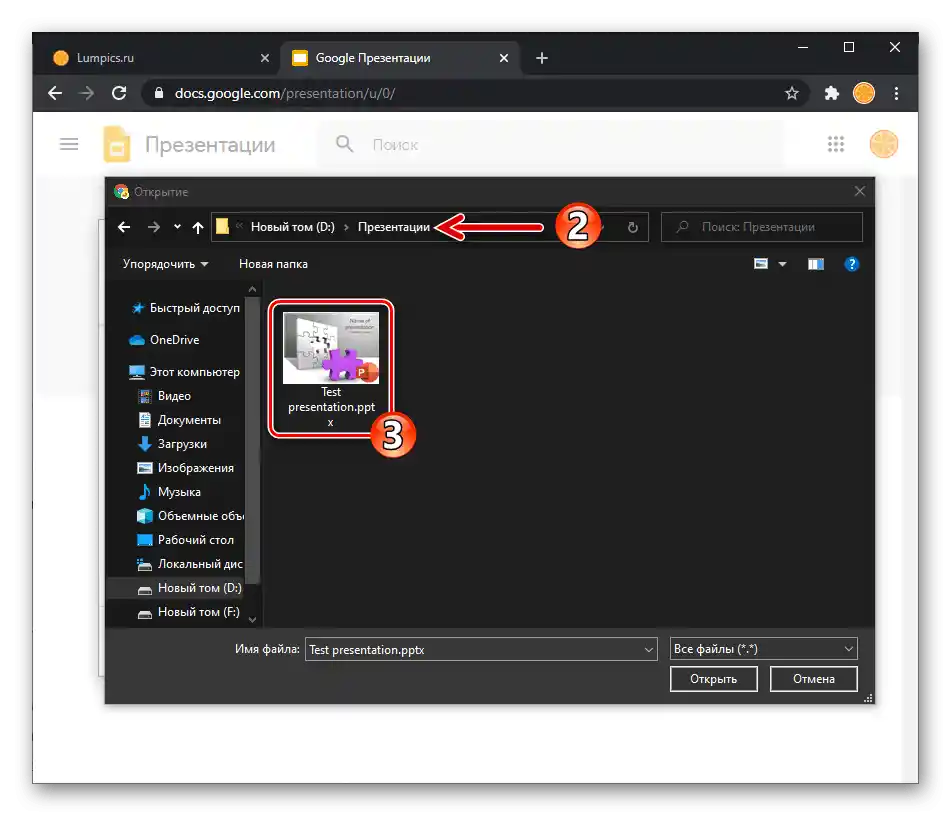Expand the Упорядочить dropdown
Viewport: 951px width, 816px height.
click(166, 263)
